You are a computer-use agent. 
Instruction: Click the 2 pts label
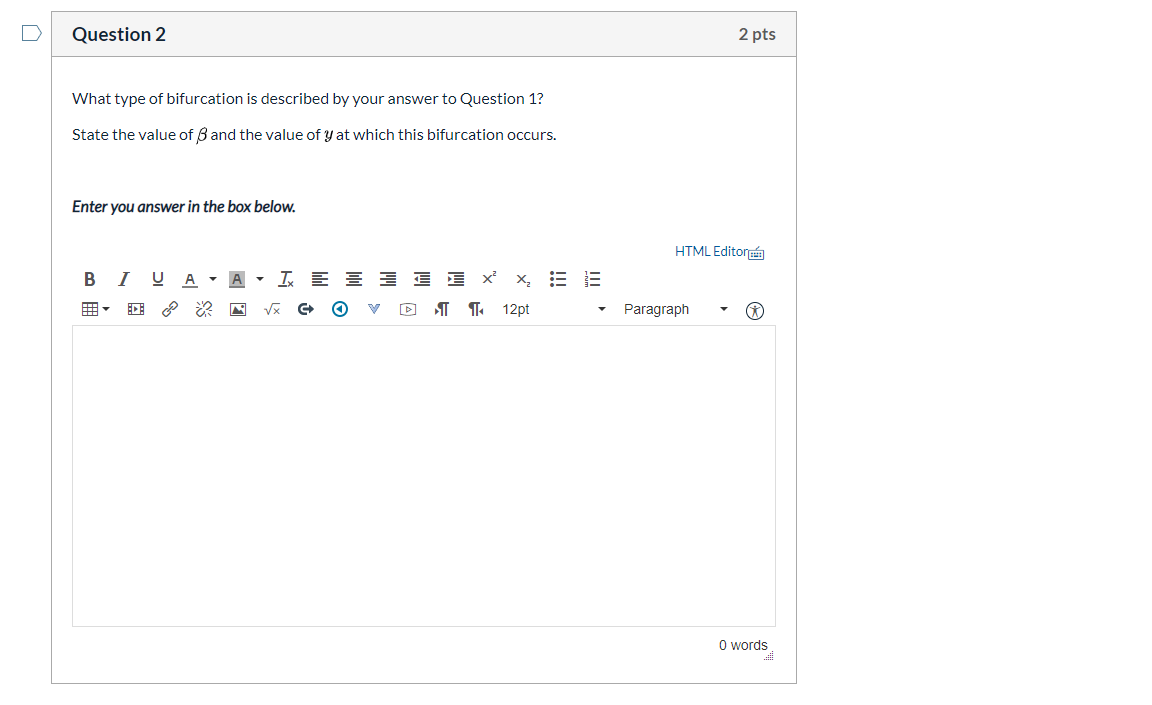[x=757, y=35]
